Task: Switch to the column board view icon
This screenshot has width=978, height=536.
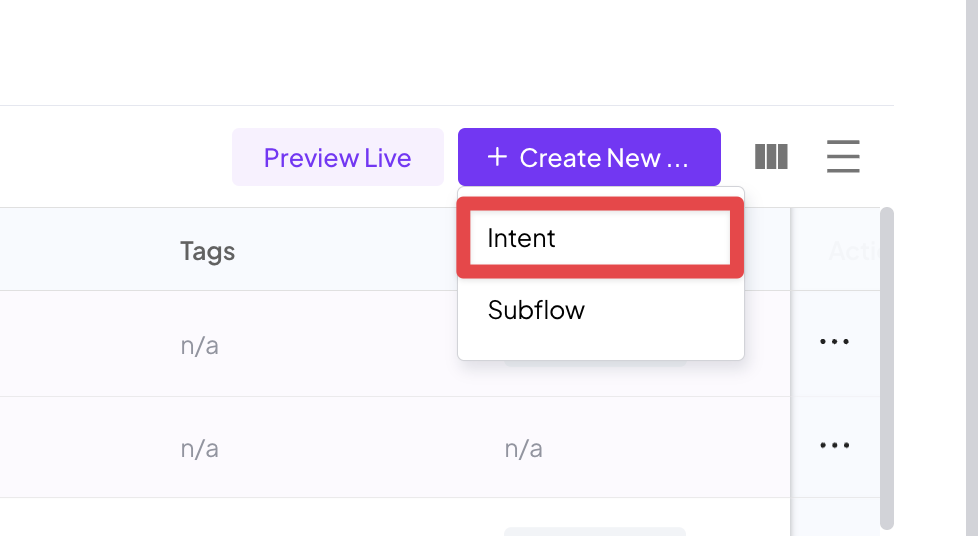Action: [x=771, y=157]
